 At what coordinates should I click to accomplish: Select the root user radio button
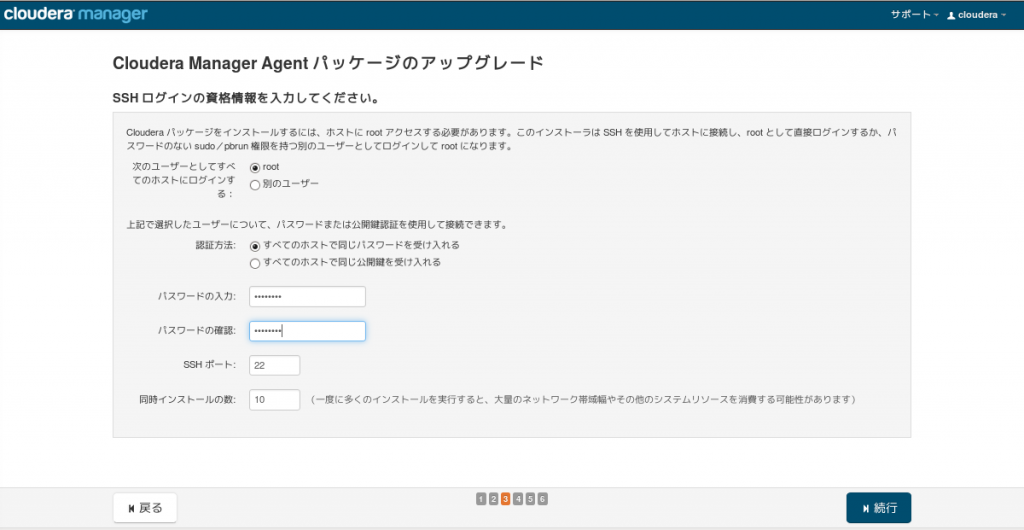pos(255,168)
